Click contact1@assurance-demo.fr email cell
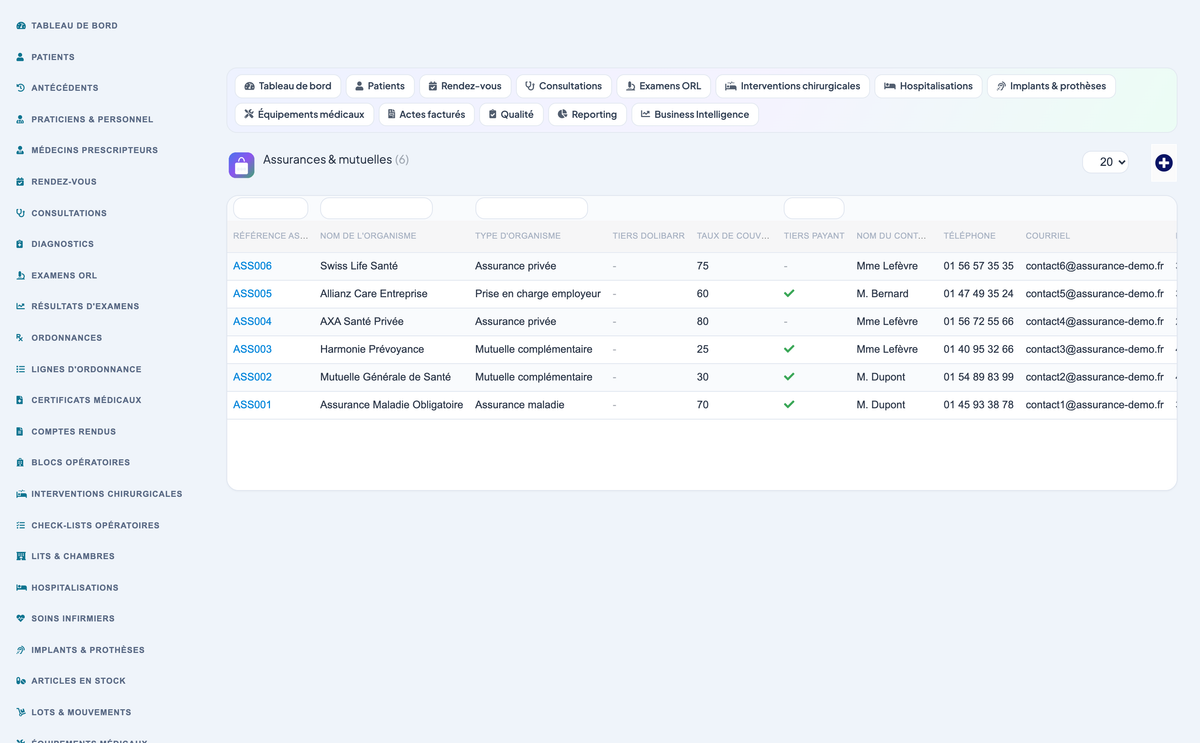Viewport: 1200px width, 743px height. pyautogui.click(x=1094, y=405)
